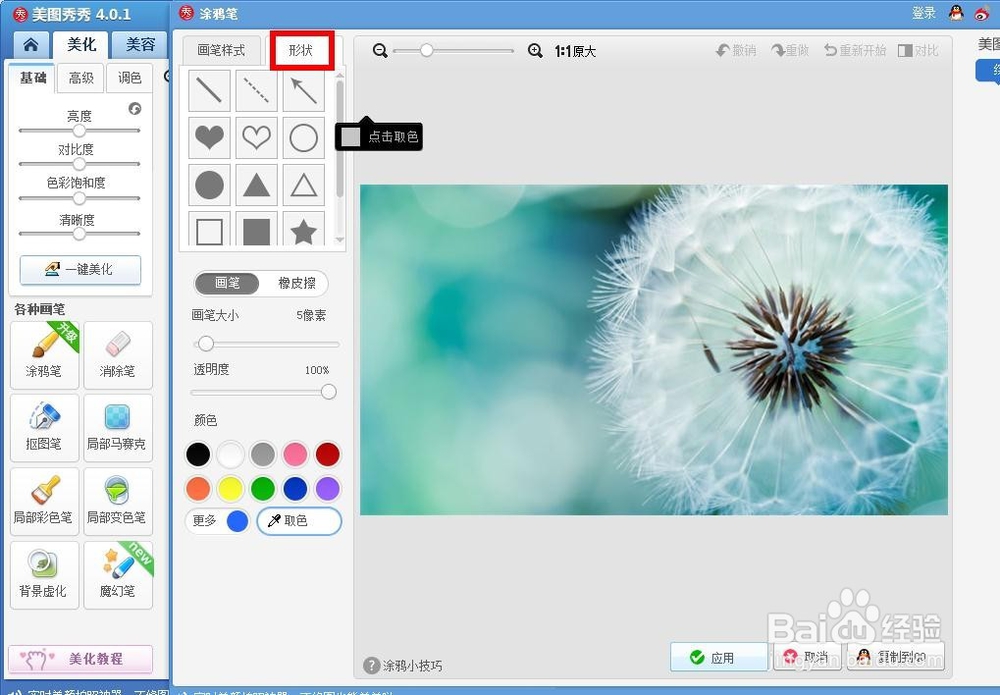Open the 背景虚化 background blur tool

[x=45, y=575]
